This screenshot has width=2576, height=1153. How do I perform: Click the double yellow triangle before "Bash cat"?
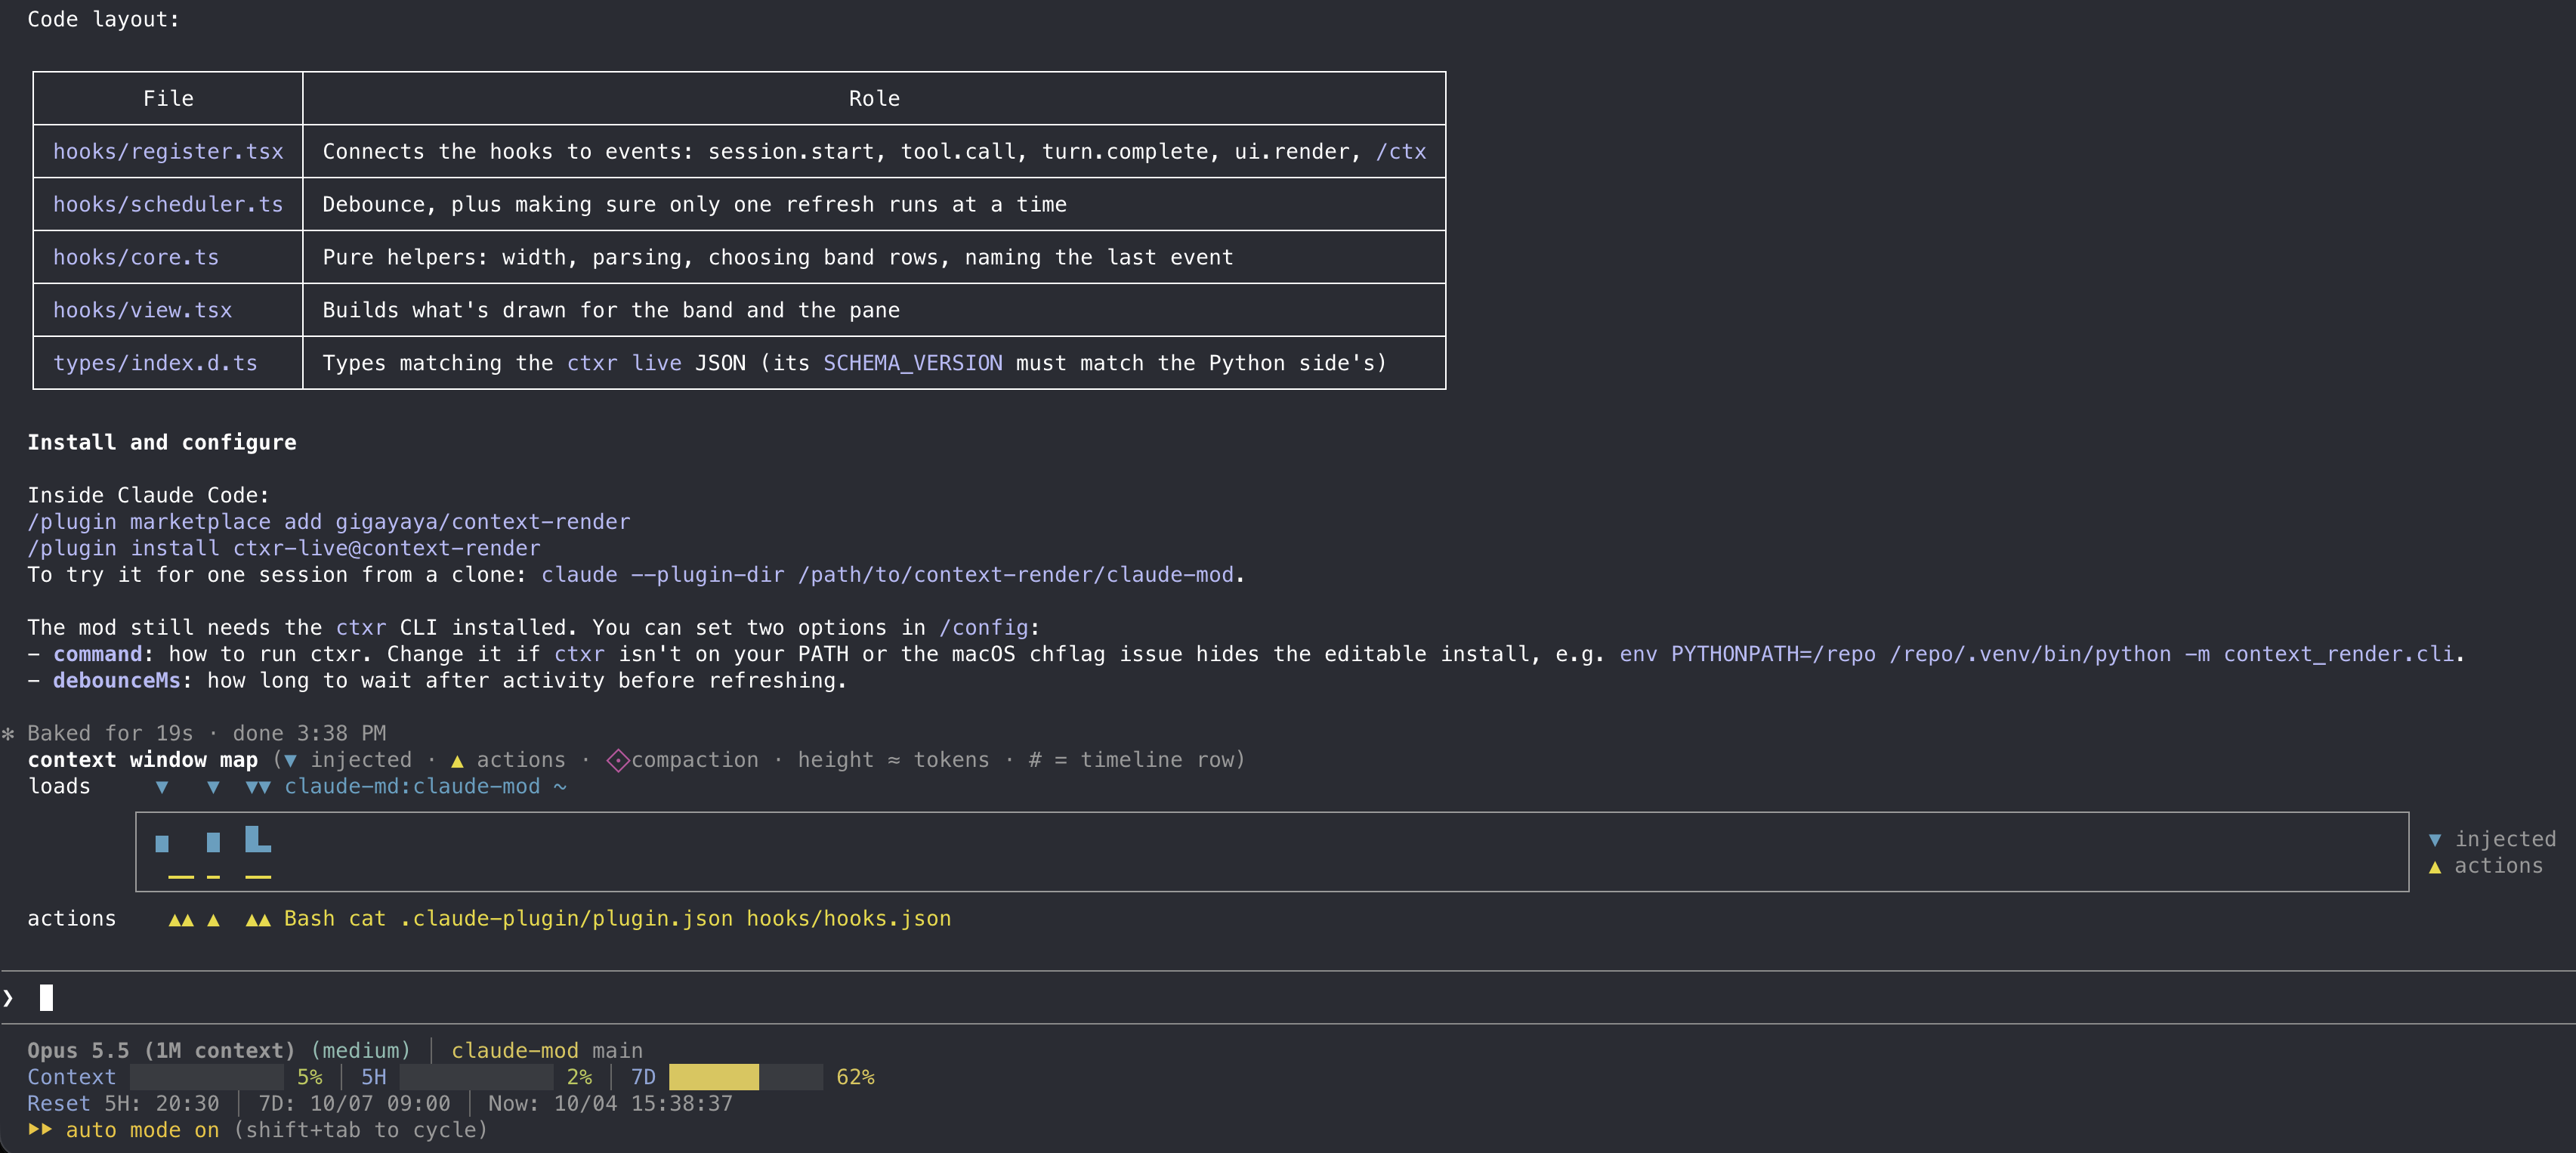258,919
